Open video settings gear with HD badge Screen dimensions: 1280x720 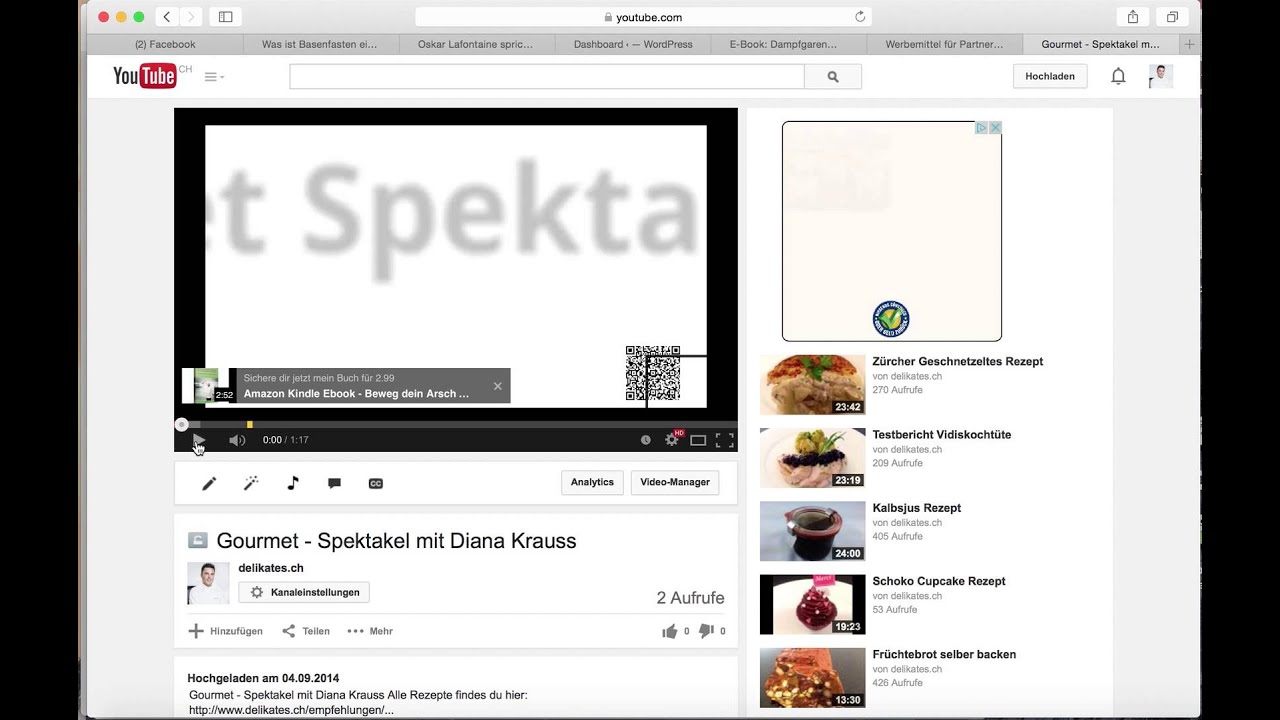(672, 439)
